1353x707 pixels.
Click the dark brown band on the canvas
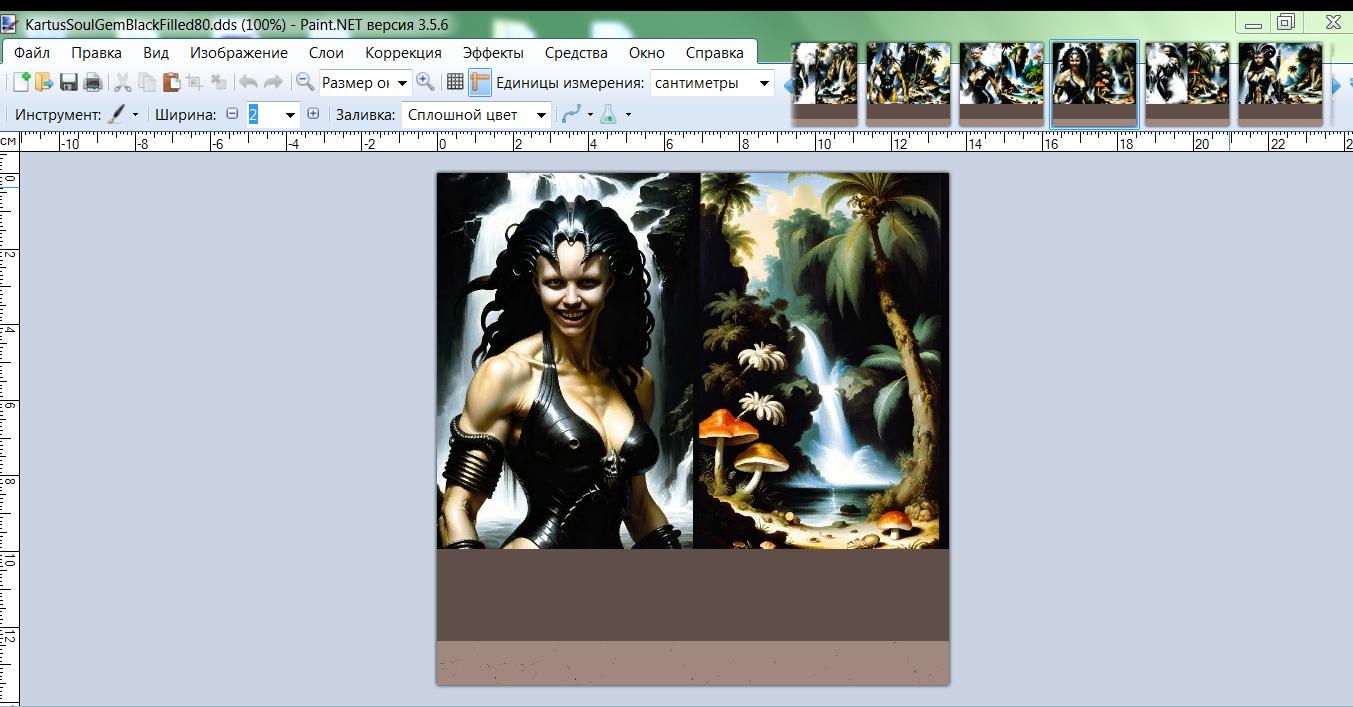tap(693, 595)
